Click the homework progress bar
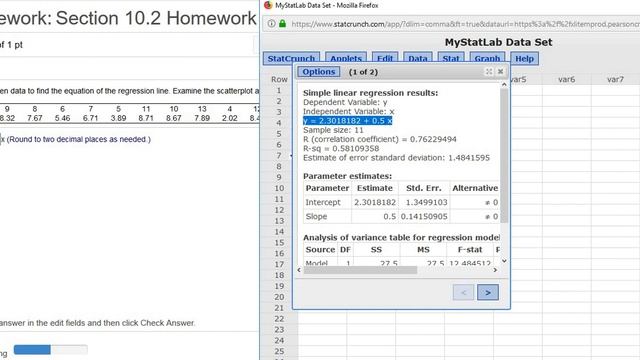The image size is (640, 360). point(51,349)
